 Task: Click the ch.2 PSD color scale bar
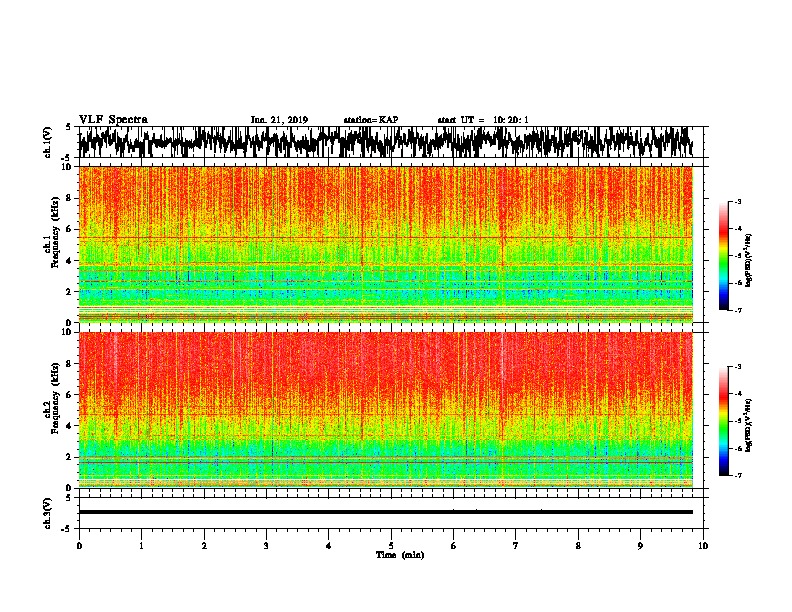724,421
